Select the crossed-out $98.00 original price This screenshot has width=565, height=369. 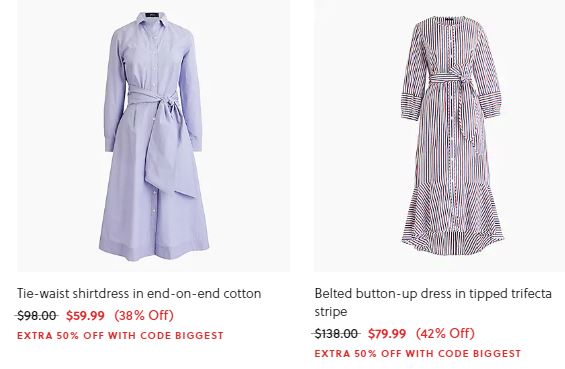click(x=37, y=316)
